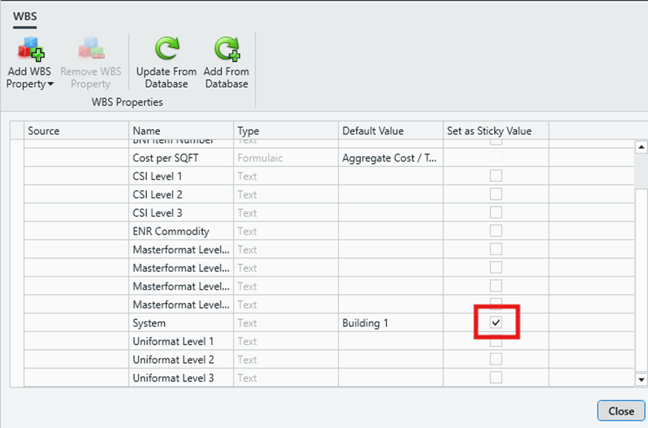Click the Source column header
Image resolution: width=648 pixels, height=428 pixels.
click(x=76, y=131)
